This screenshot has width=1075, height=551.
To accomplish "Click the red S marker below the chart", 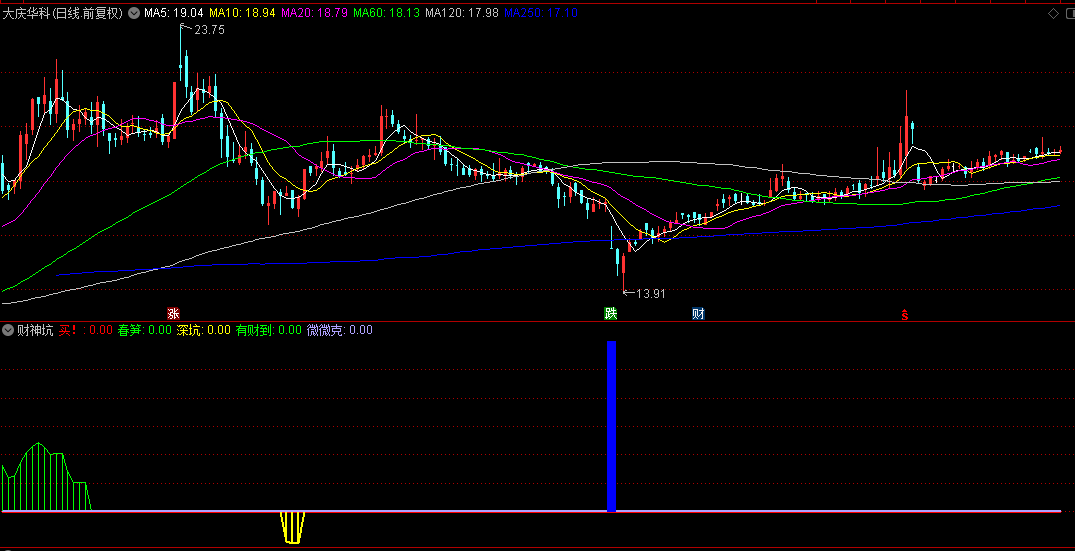I will tap(905, 315).
